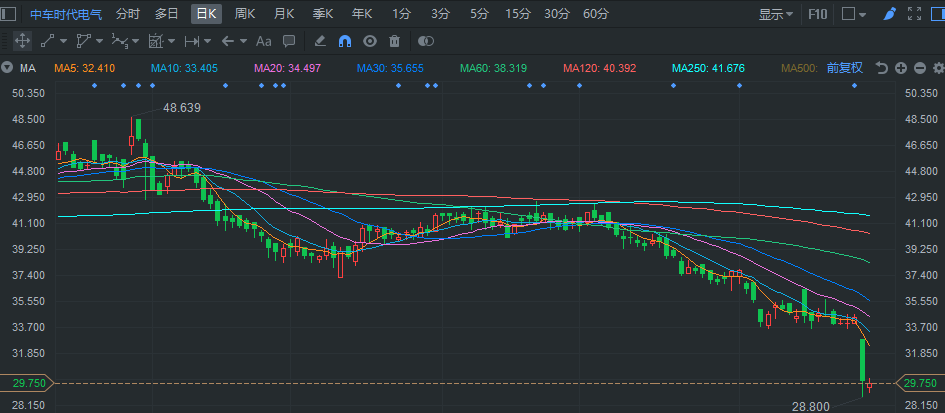Select the move crosshair cursor tool
Viewport: 945px width, 413px height.
(x=22, y=41)
